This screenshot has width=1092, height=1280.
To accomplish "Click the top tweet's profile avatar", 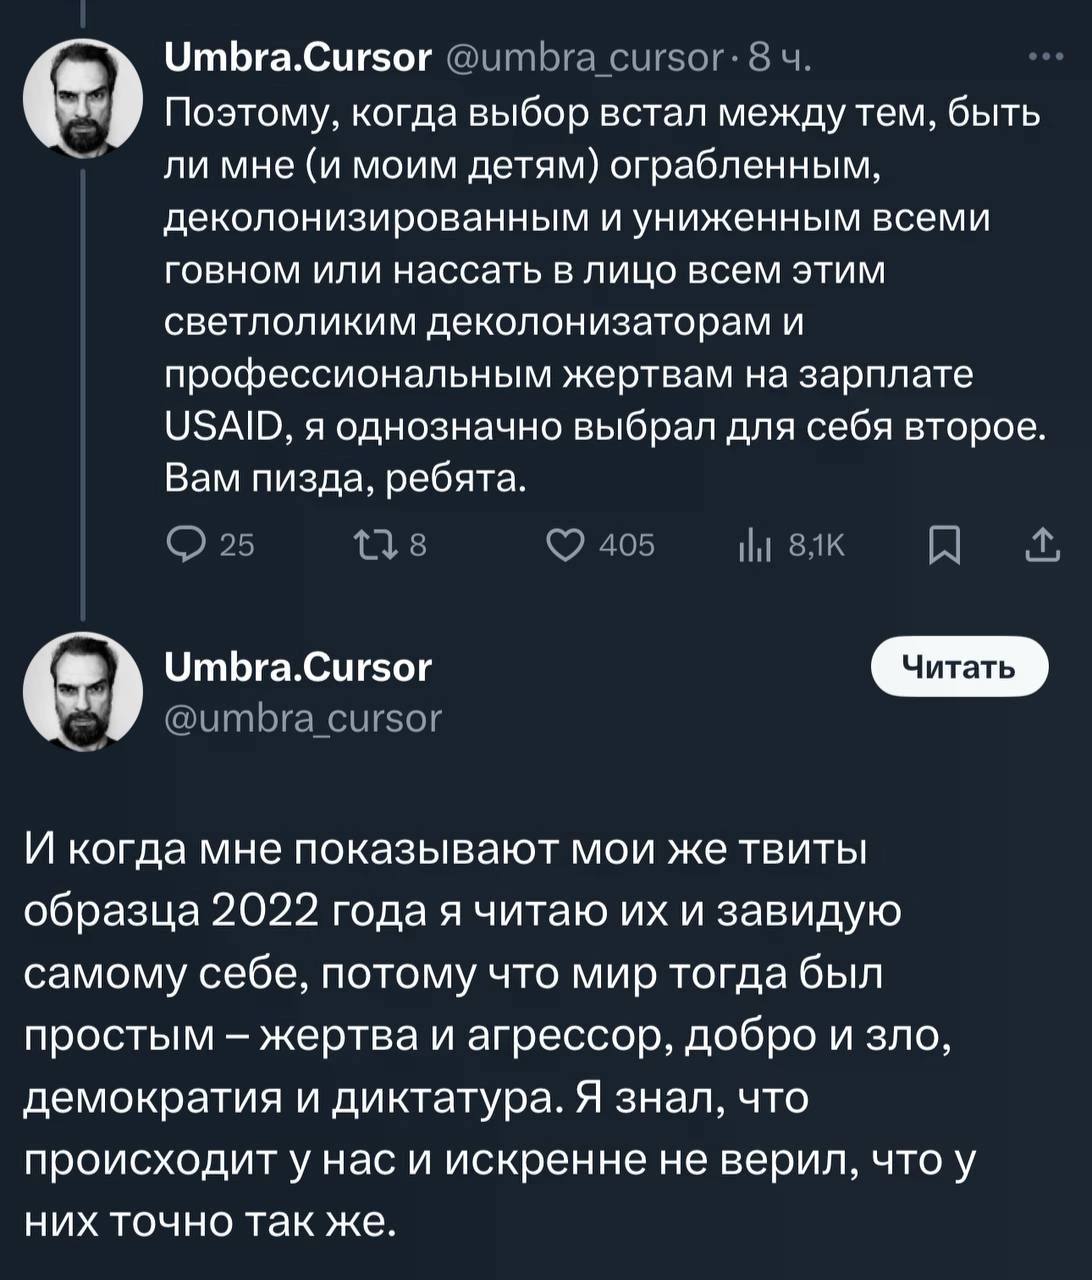I will [83, 97].
